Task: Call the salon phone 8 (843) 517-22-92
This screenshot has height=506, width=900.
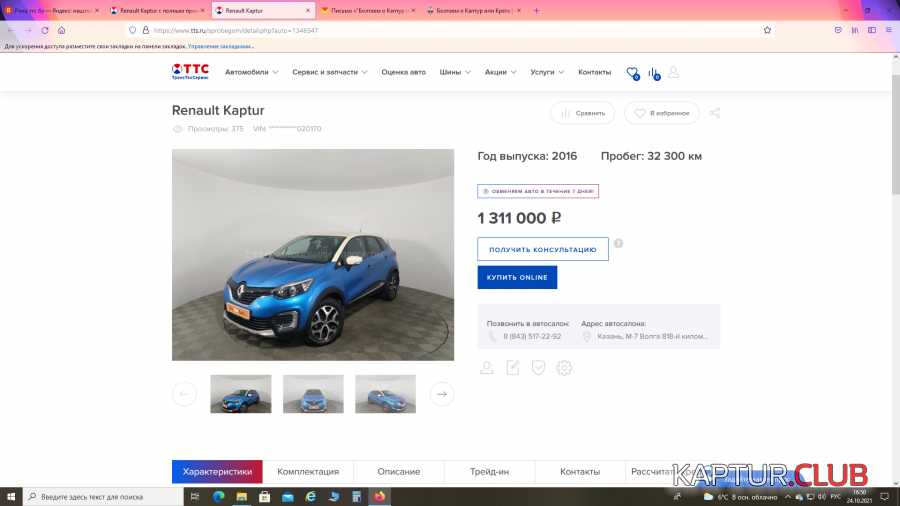Action: point(532,337)
